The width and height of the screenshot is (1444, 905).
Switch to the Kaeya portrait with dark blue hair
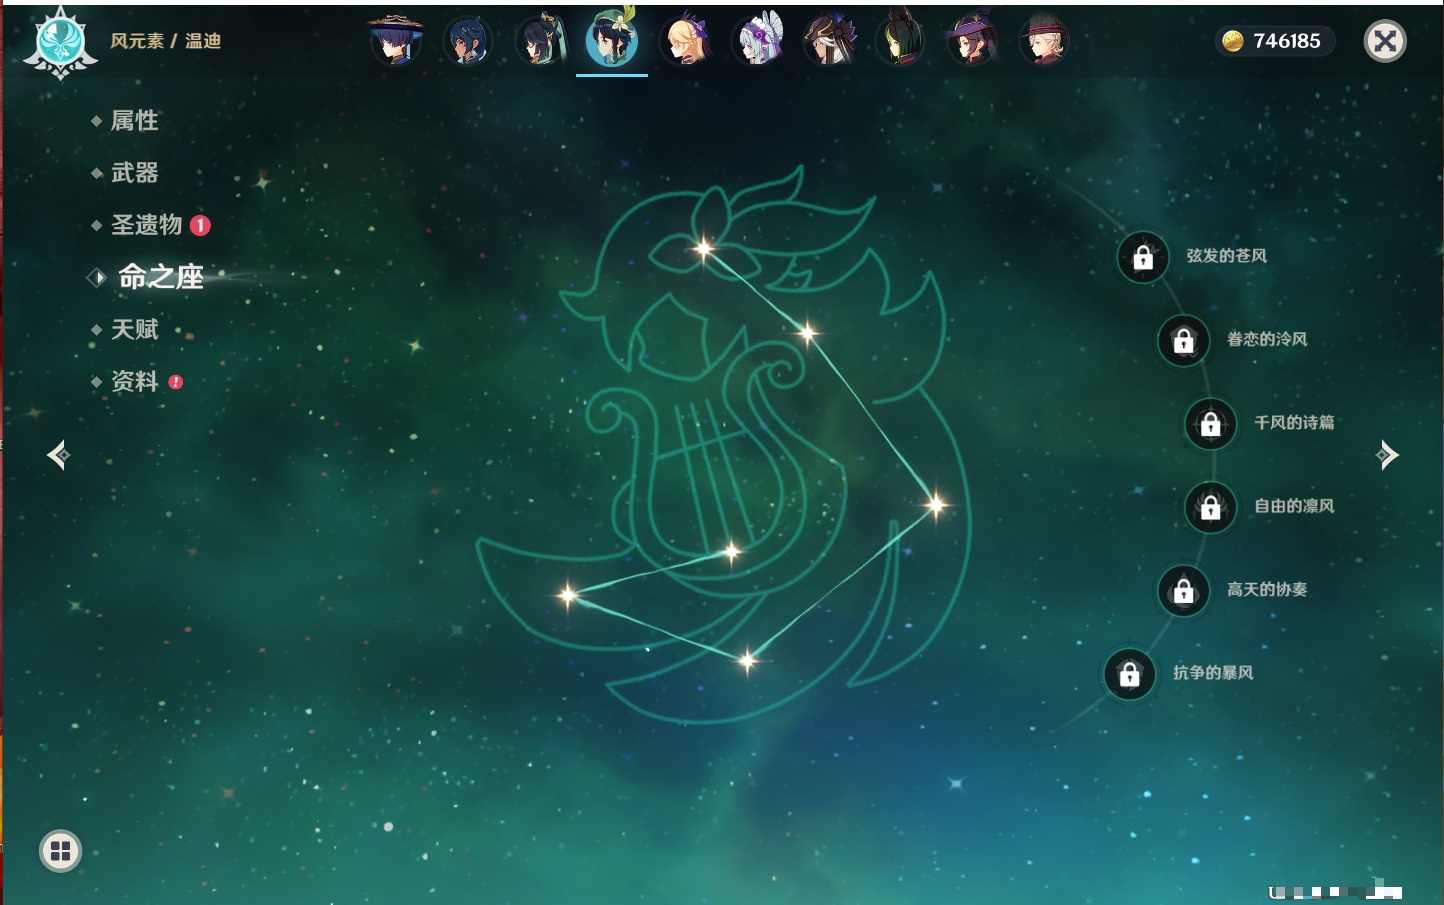[468, 41]
